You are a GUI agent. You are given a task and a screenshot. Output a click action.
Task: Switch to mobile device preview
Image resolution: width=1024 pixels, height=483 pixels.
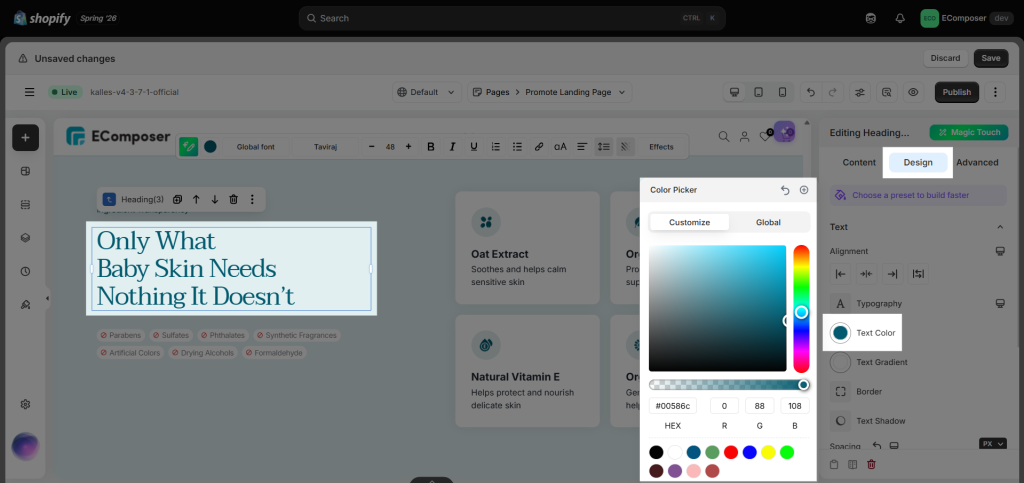pos(782,92)
